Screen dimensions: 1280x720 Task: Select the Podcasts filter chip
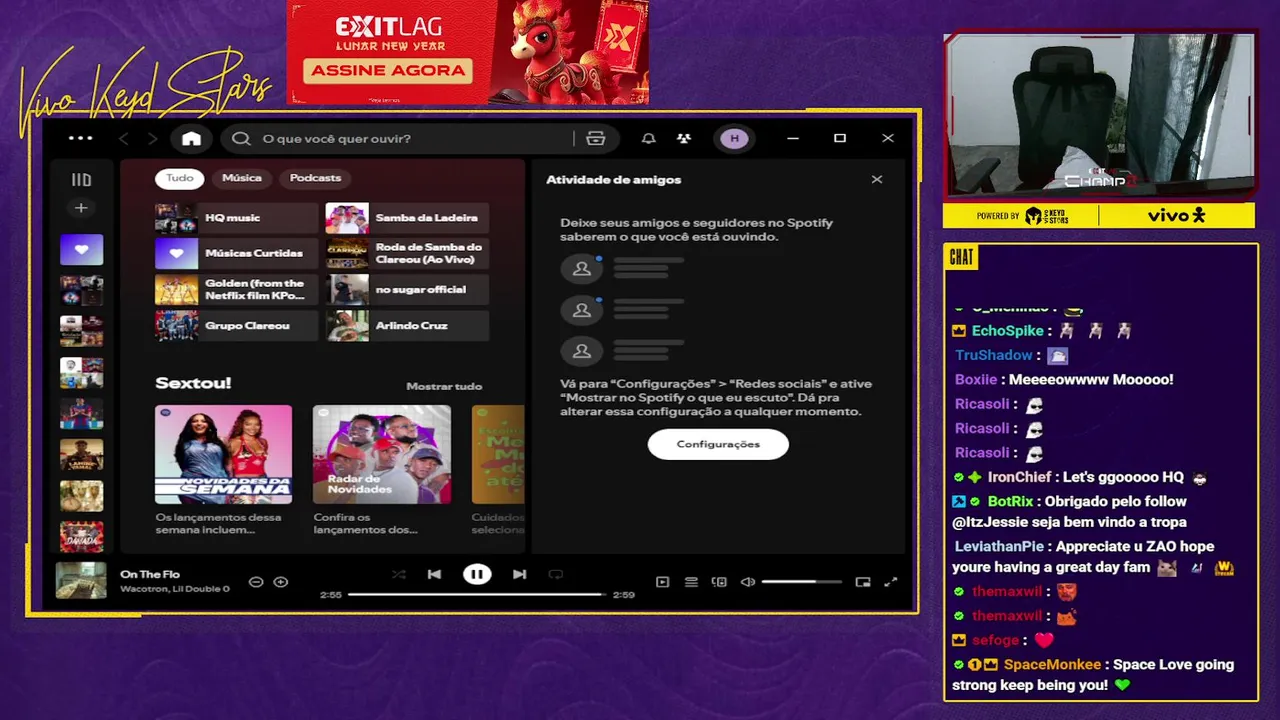(315, 178)
